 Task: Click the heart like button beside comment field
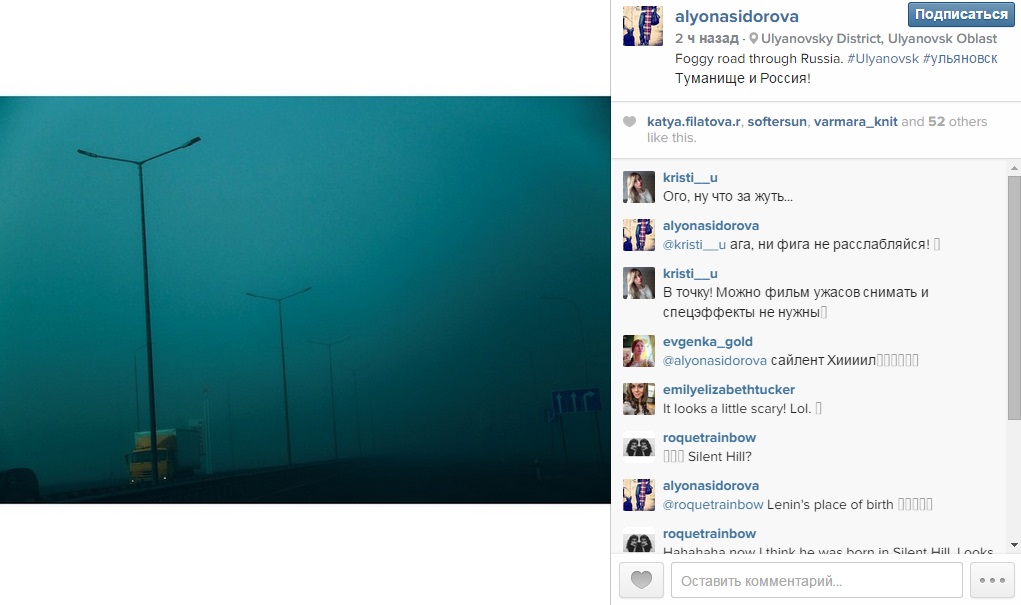click(641, 580)
